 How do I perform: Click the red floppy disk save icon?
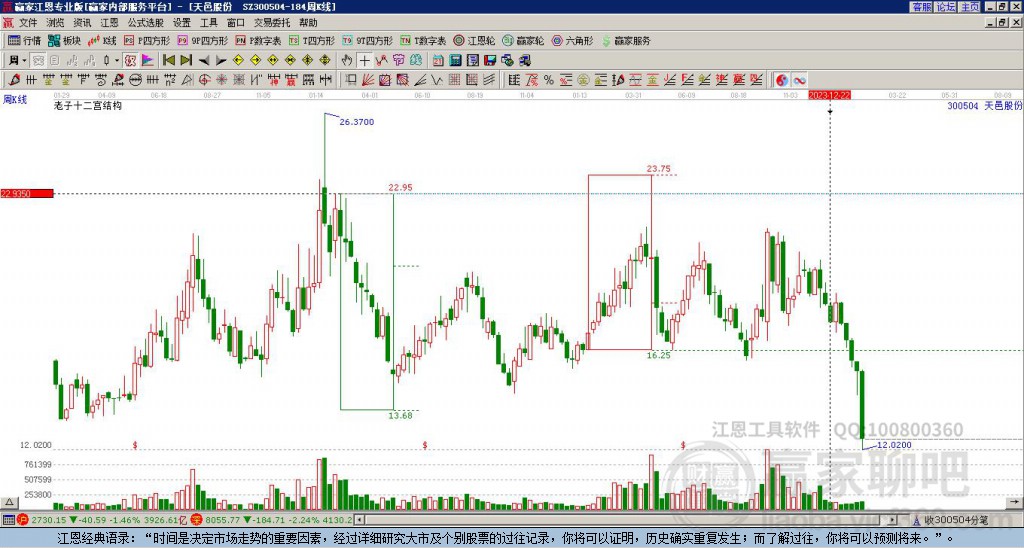coord(490,61)
